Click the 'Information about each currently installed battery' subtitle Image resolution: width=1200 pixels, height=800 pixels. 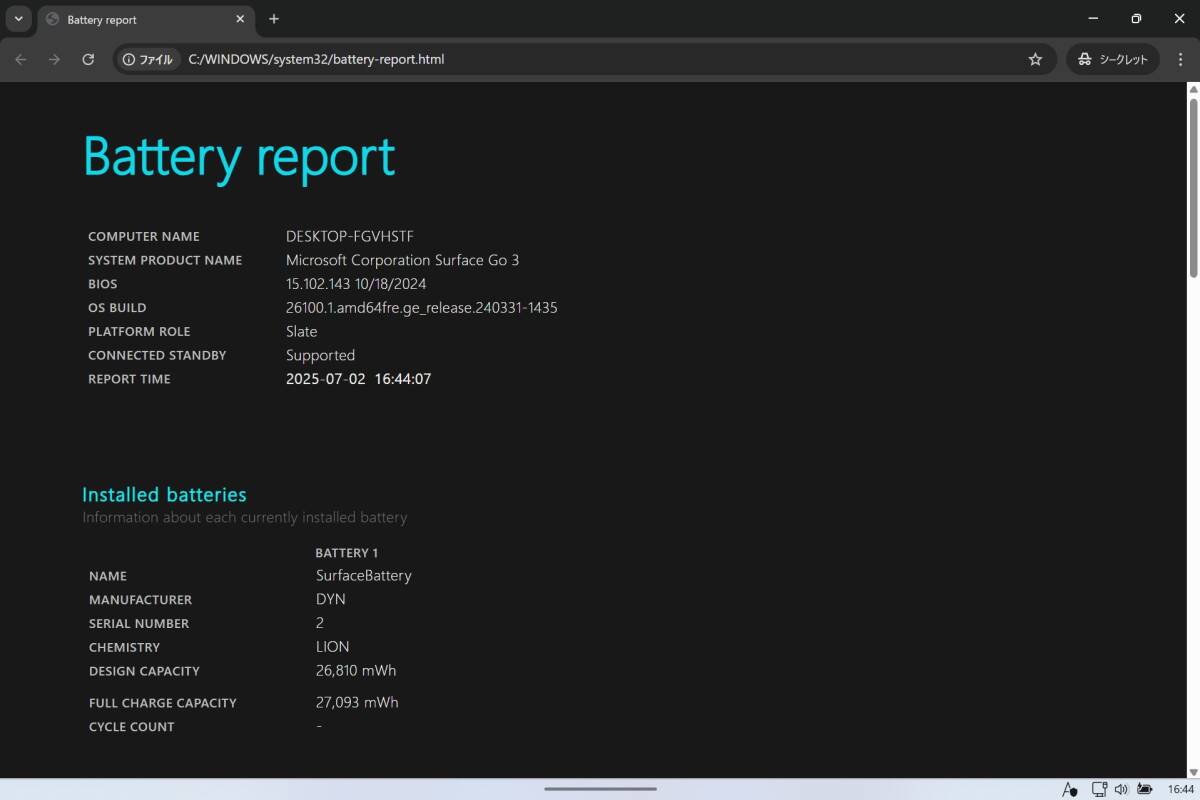tap(245, 518)
